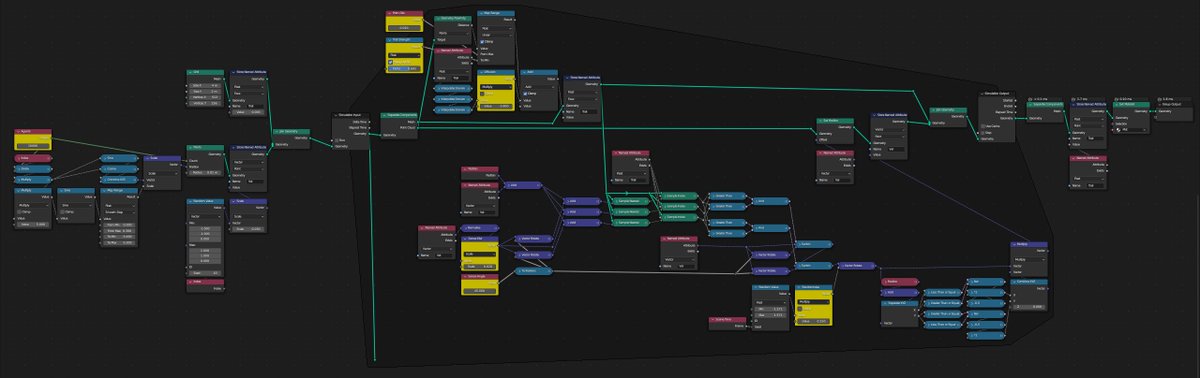Open the Vector type dropdown in left Random Value node

205,216
